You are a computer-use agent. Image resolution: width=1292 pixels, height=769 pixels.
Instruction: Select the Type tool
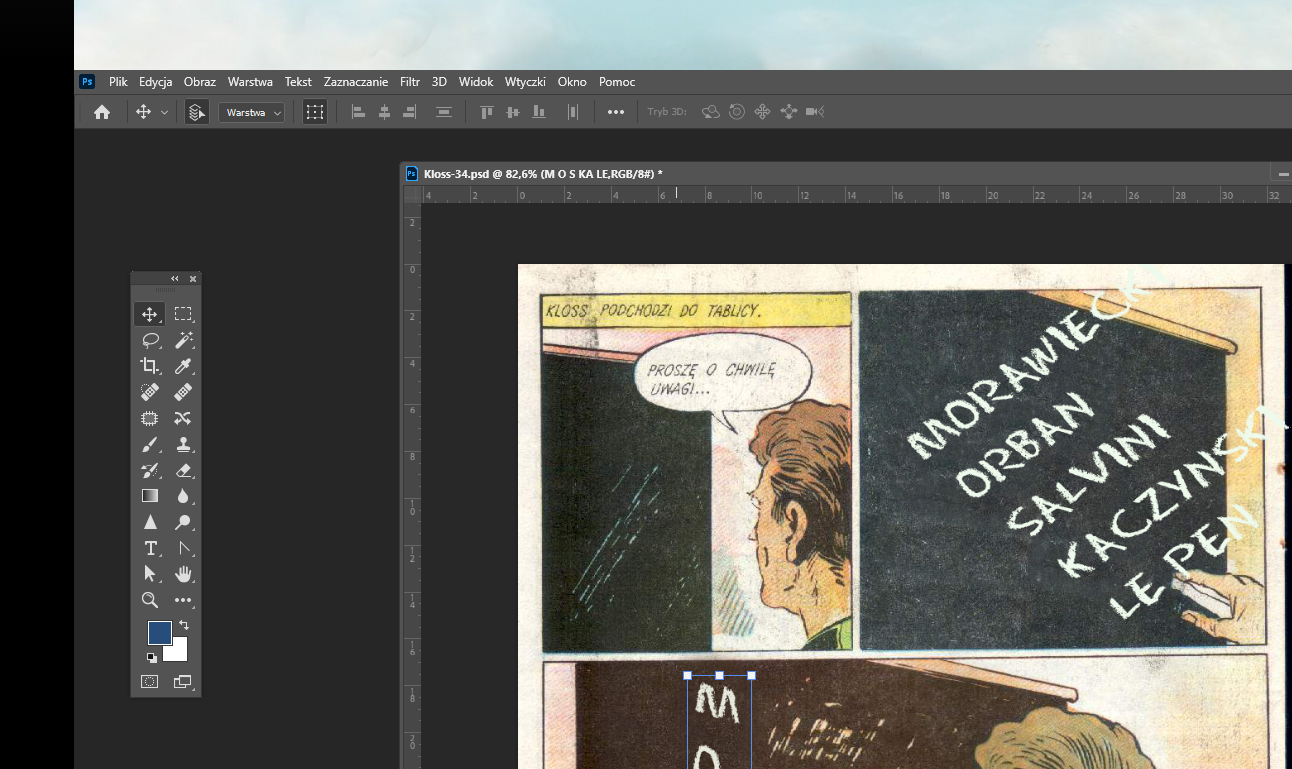pos(150,548)
